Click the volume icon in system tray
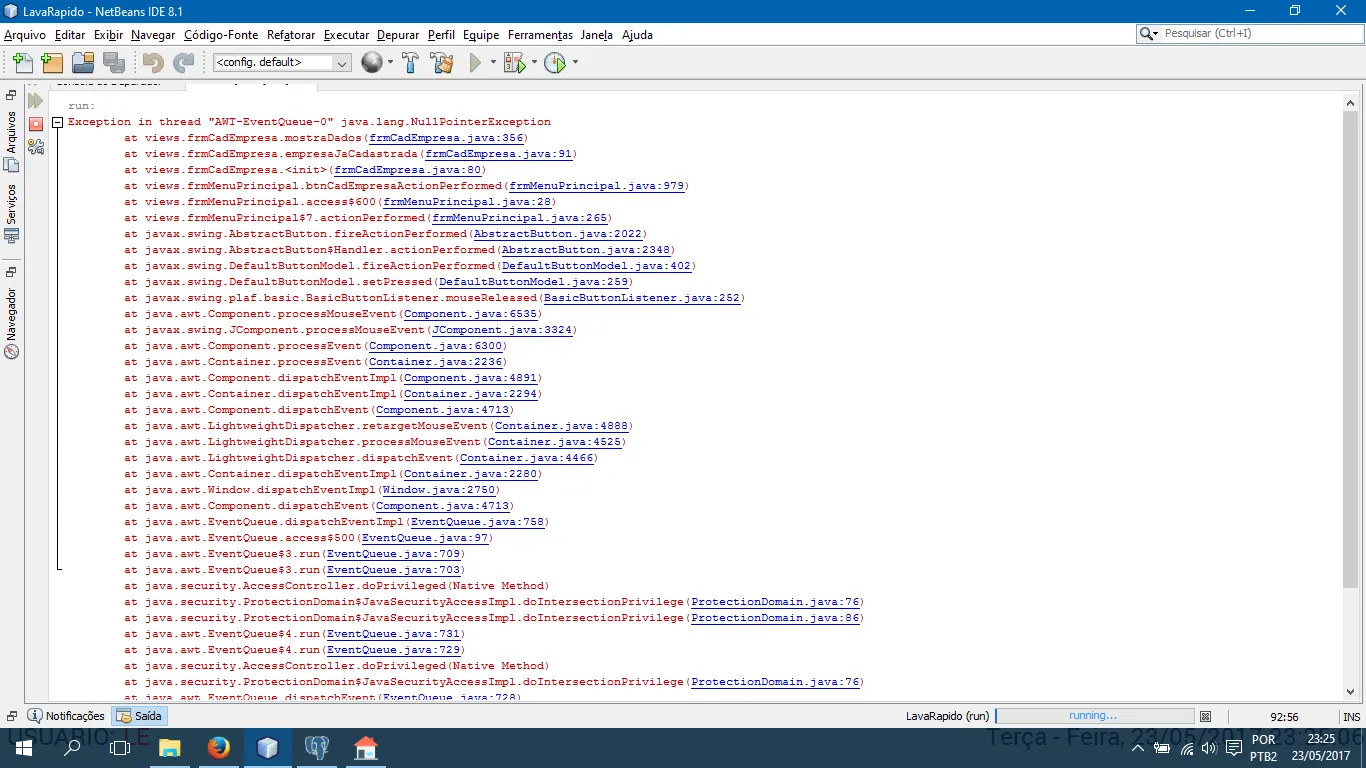 (x=1208, y=748)
